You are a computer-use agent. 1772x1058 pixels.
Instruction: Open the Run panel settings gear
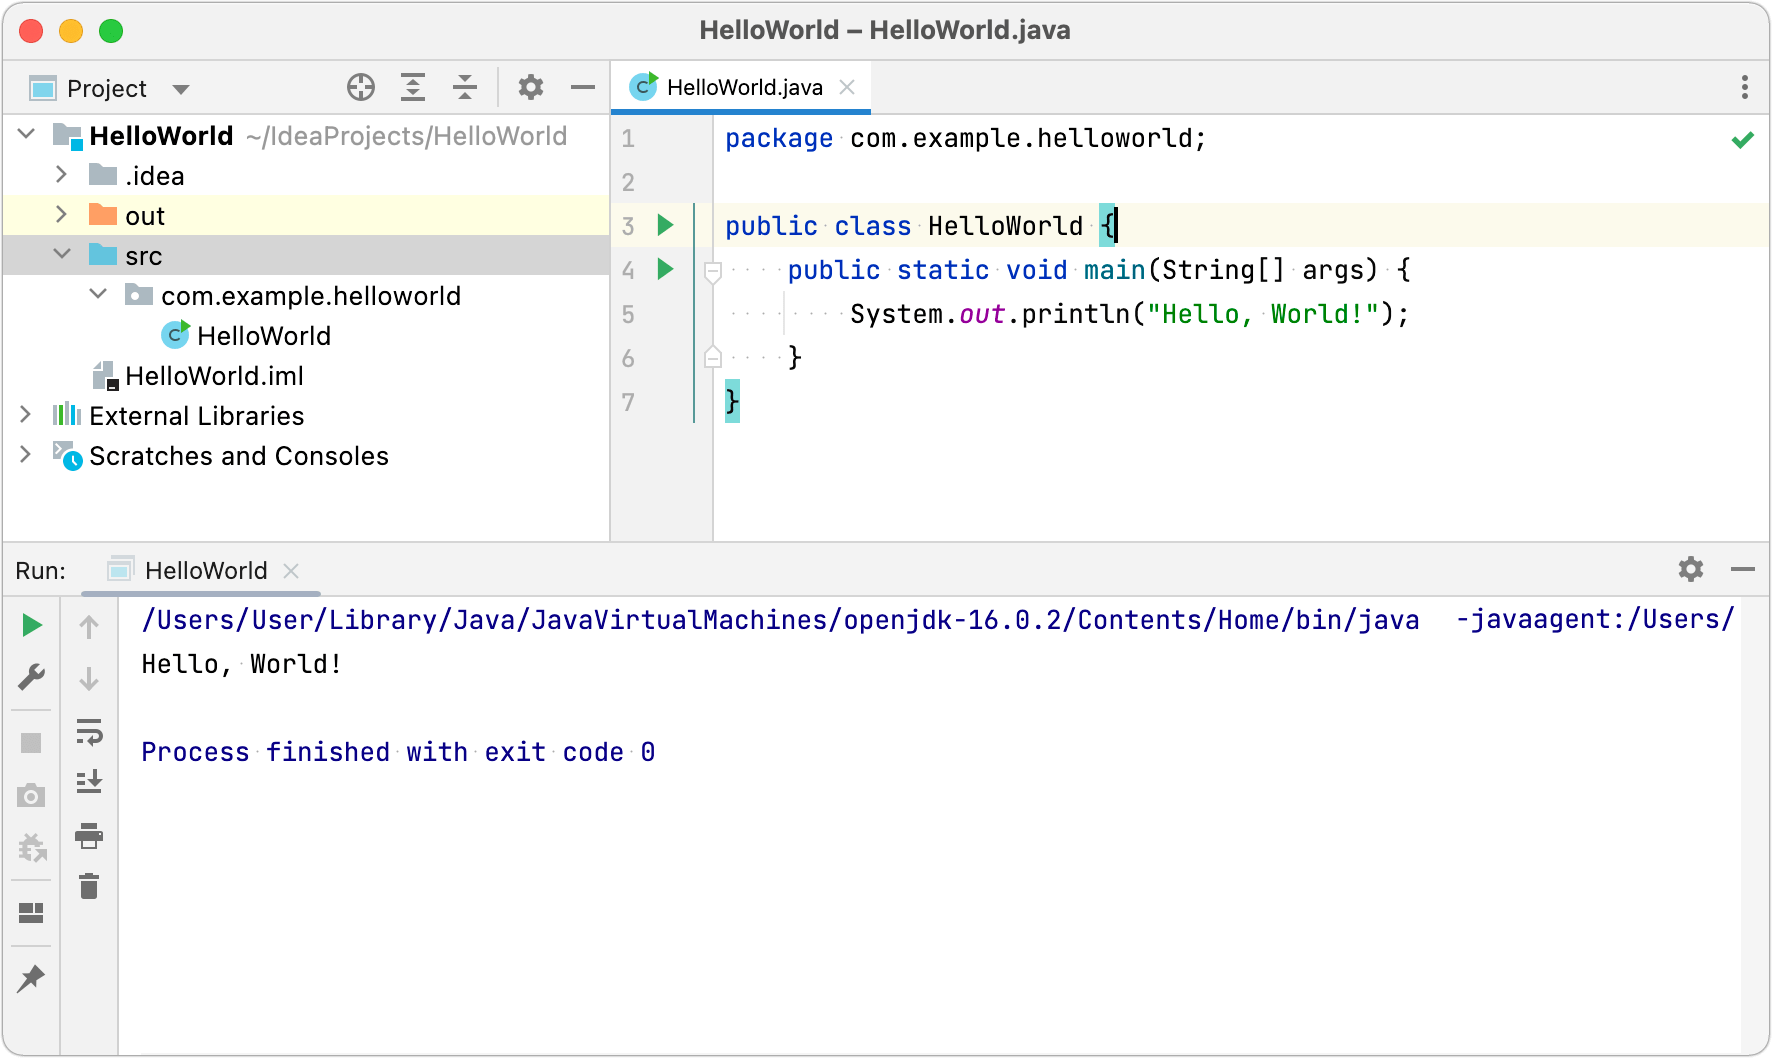[x=1690, y=569]
